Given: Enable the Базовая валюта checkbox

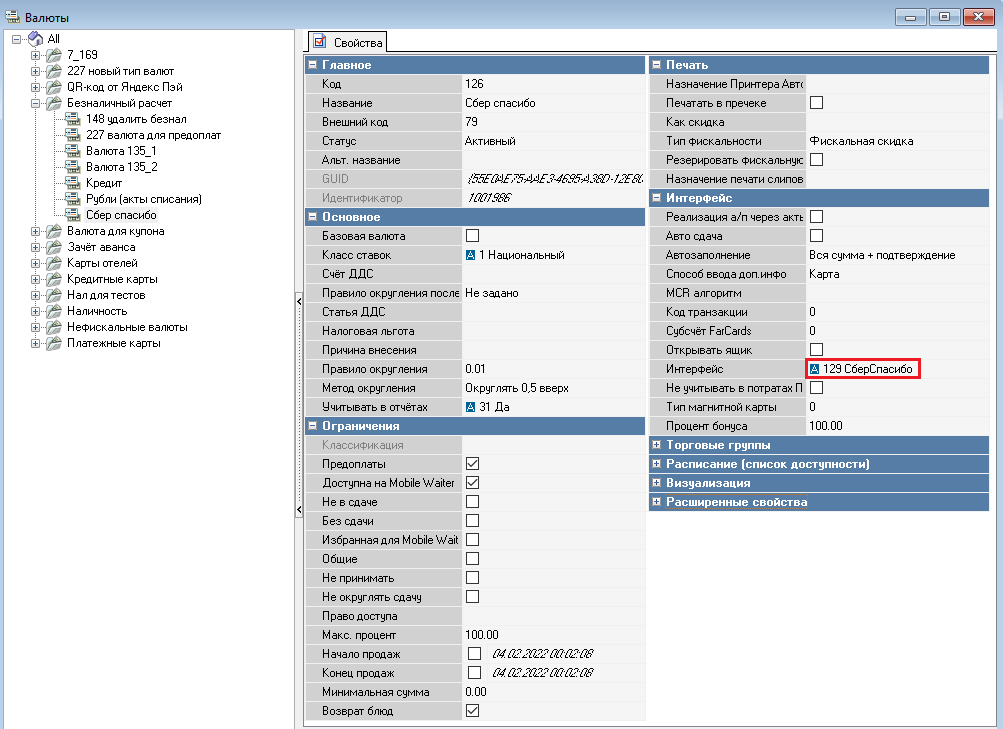Looking at the screenshot, I should point(473,236).
